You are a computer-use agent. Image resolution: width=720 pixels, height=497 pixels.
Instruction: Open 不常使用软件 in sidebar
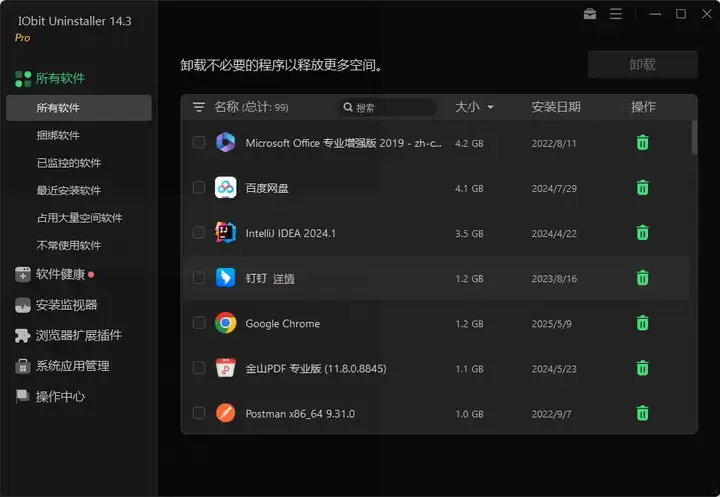point(69,245)
